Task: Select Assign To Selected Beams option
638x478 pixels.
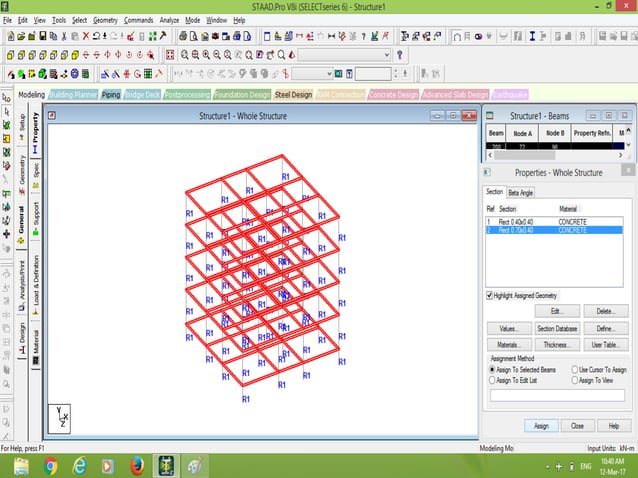Action: (x=491, y=369)
